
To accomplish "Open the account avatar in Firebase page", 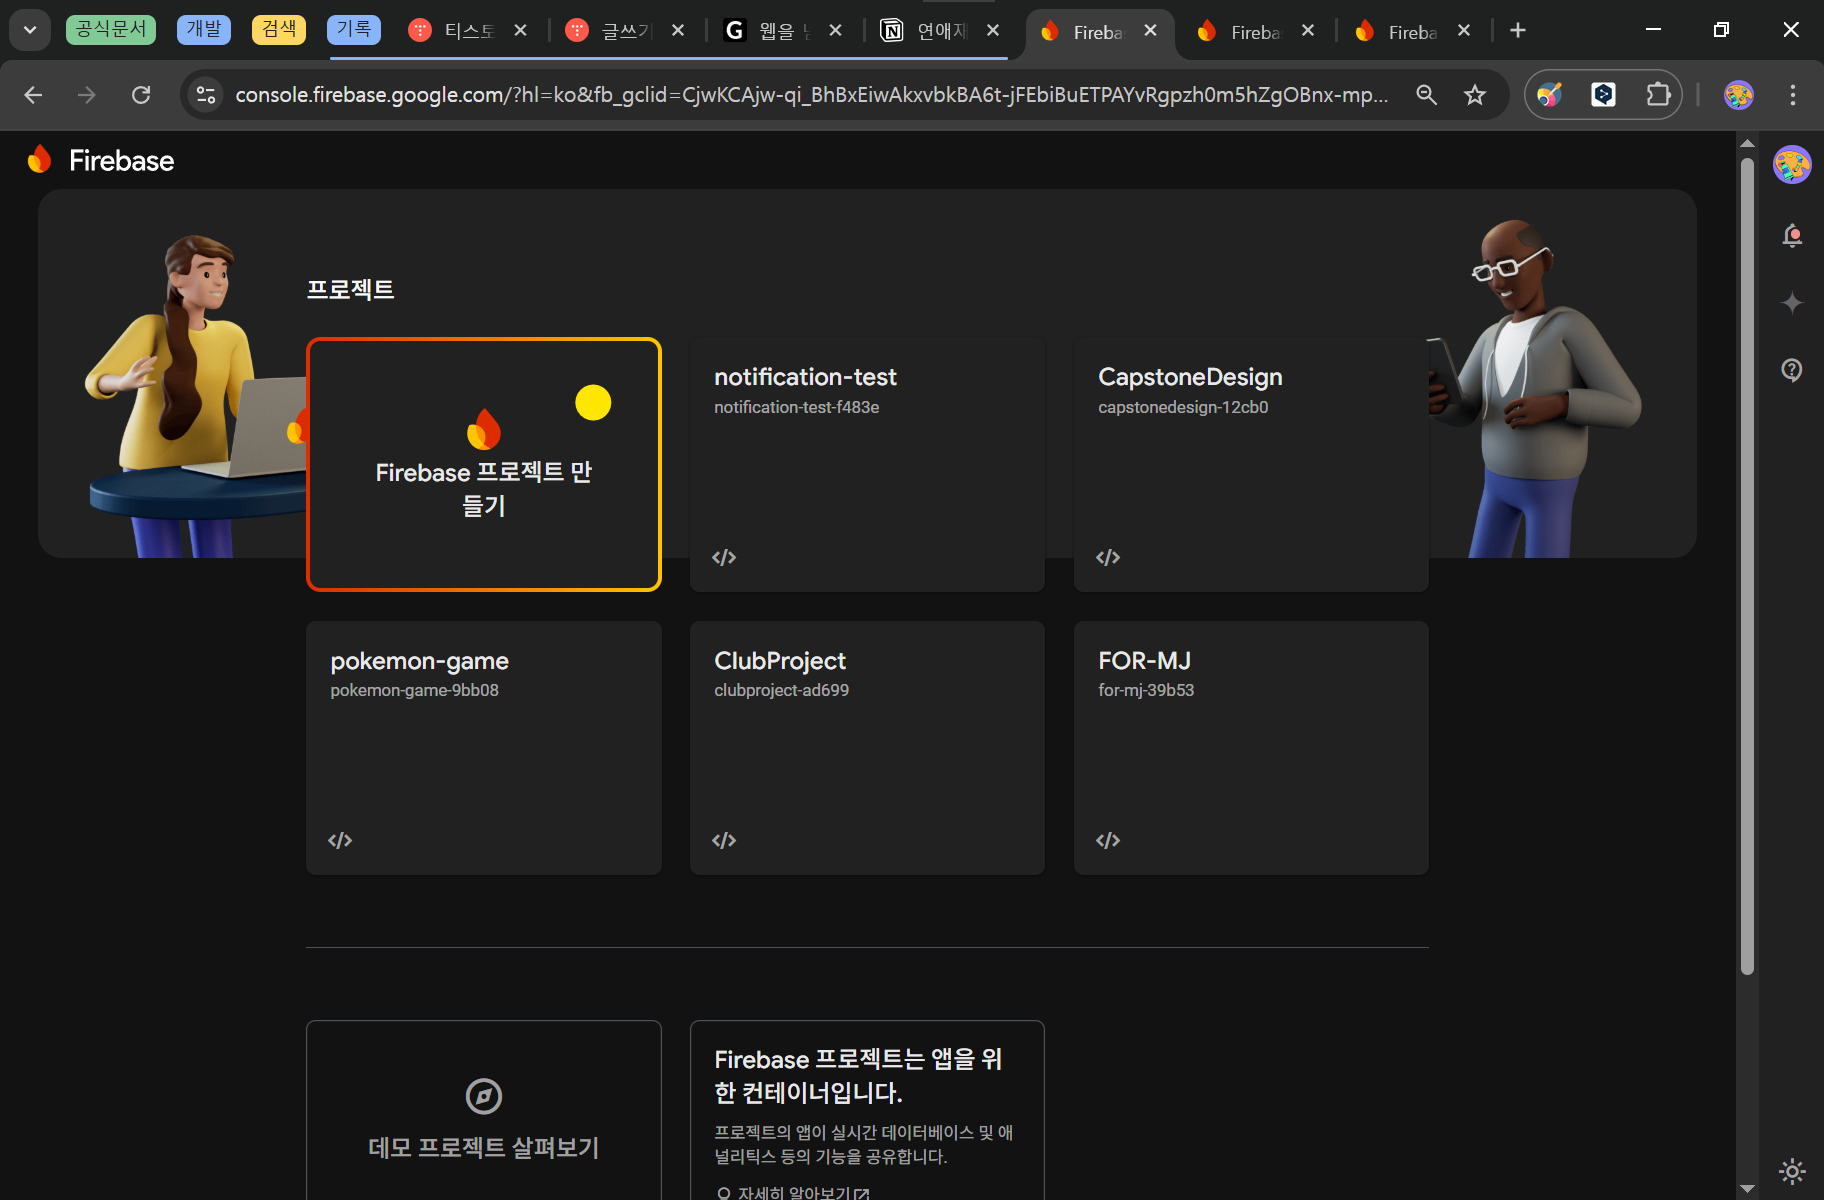I will 1792,165.
